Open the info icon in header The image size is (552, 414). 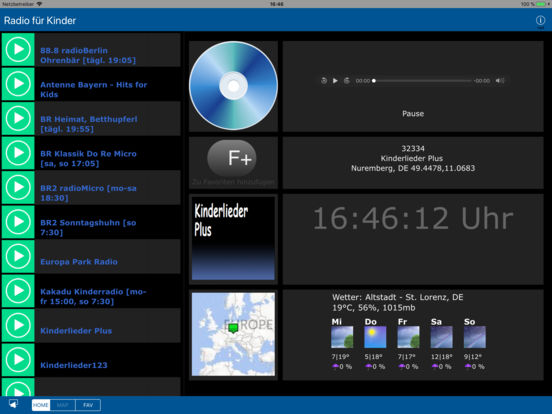[x=540, y=20]
